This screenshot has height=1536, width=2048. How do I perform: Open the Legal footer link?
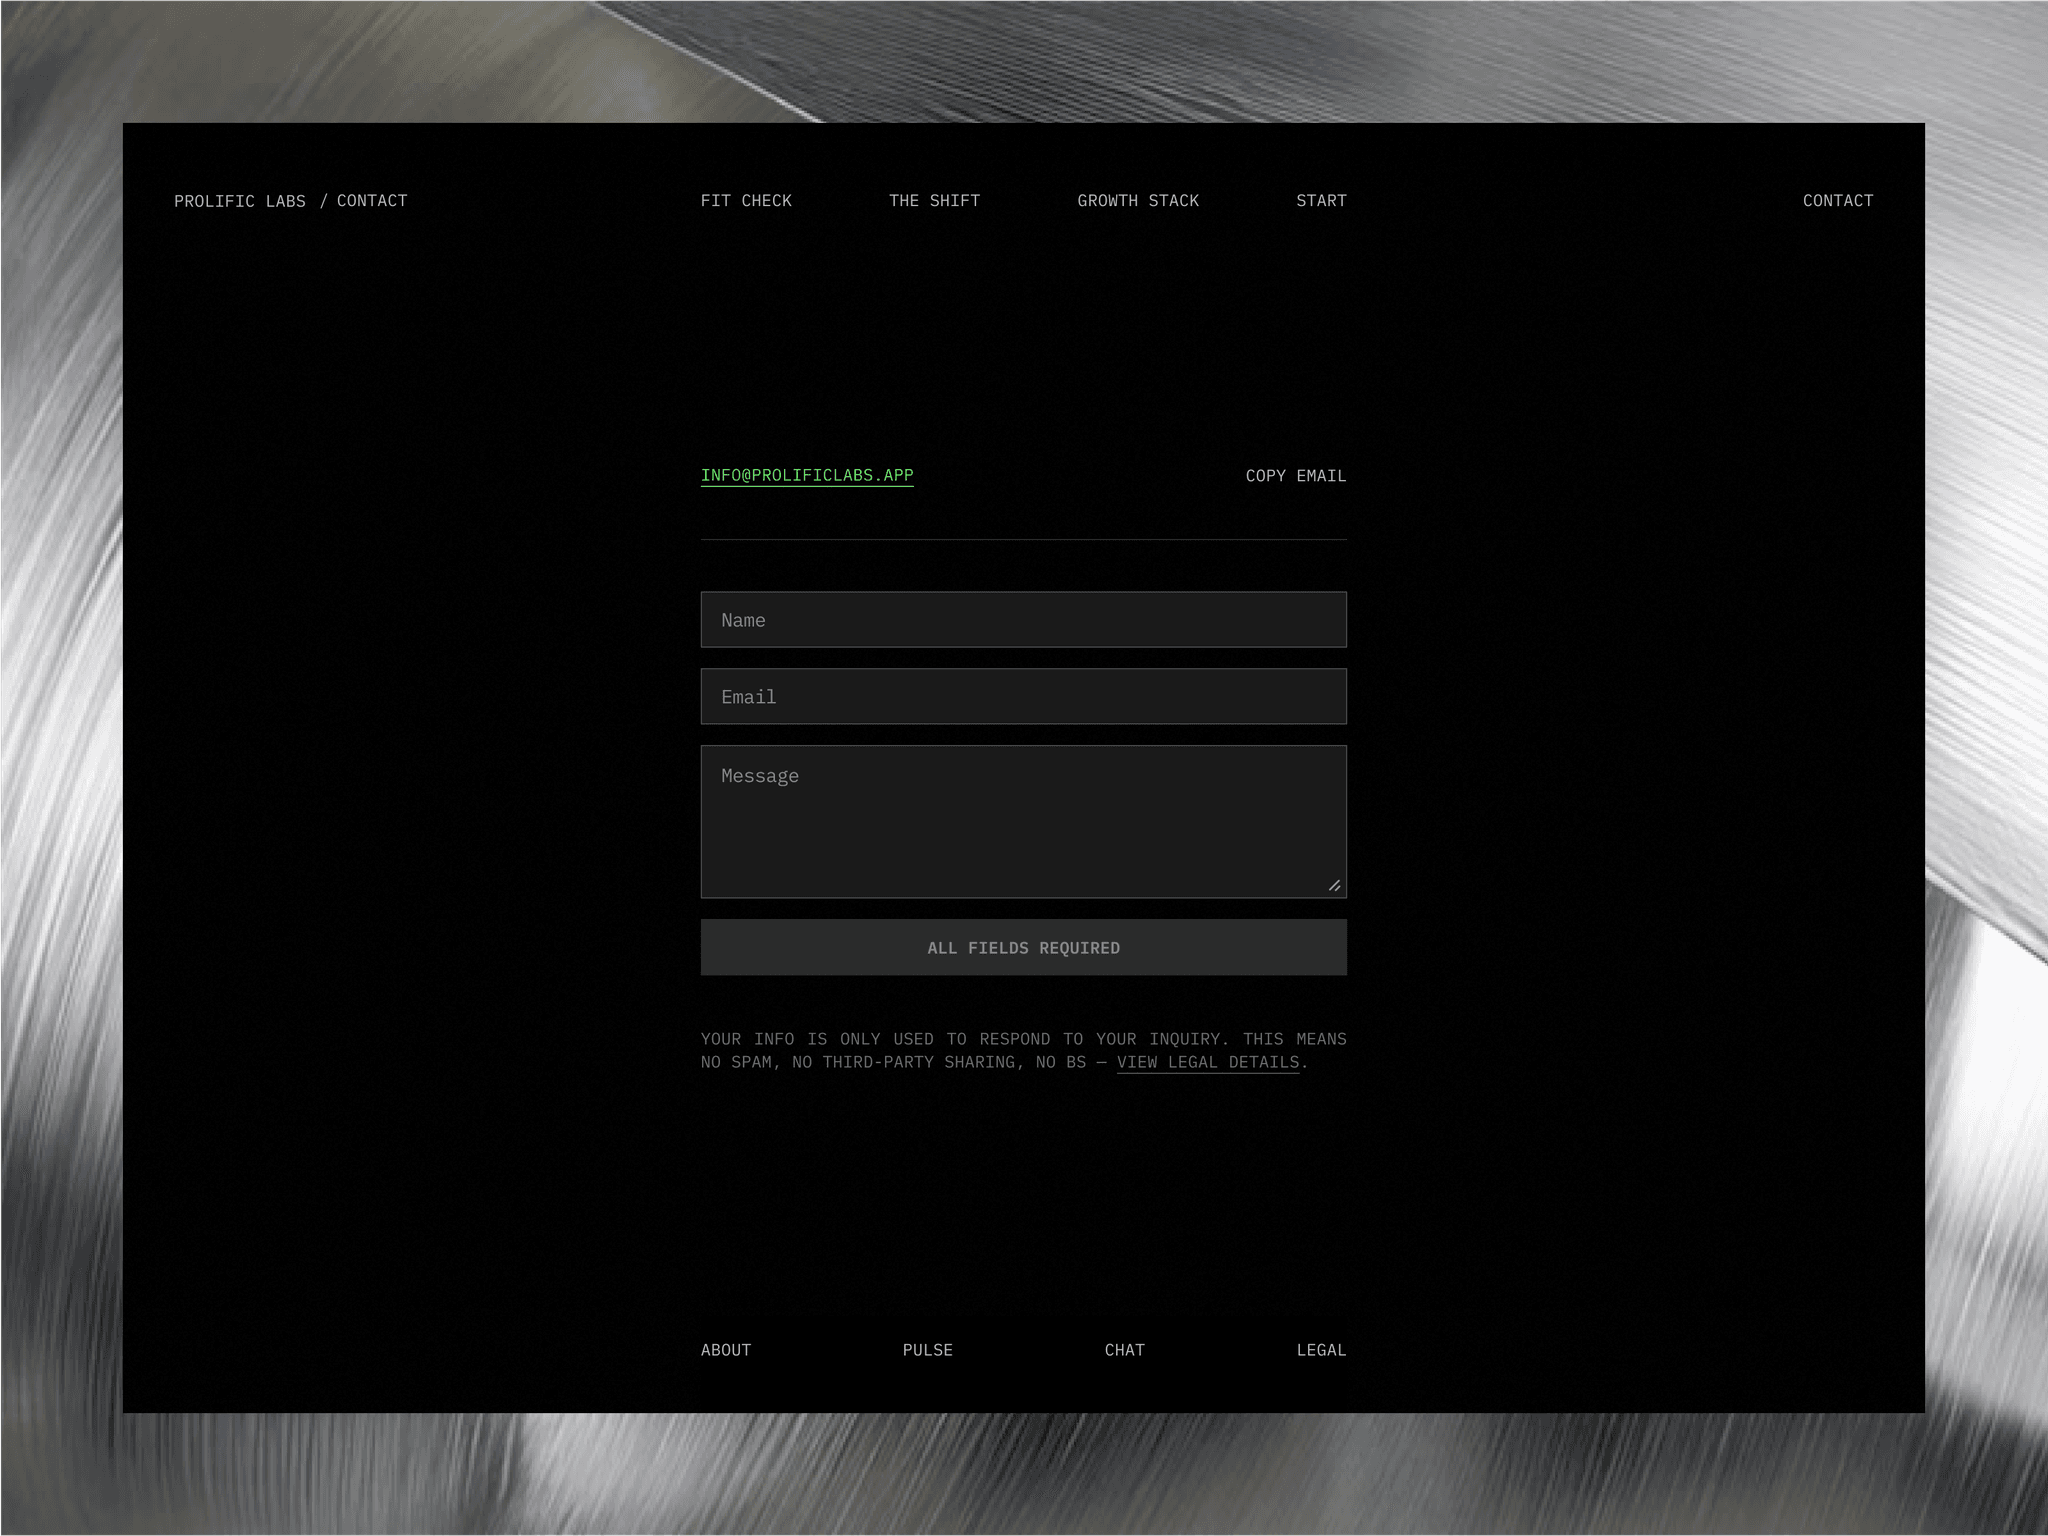tap(1321, 1350)
